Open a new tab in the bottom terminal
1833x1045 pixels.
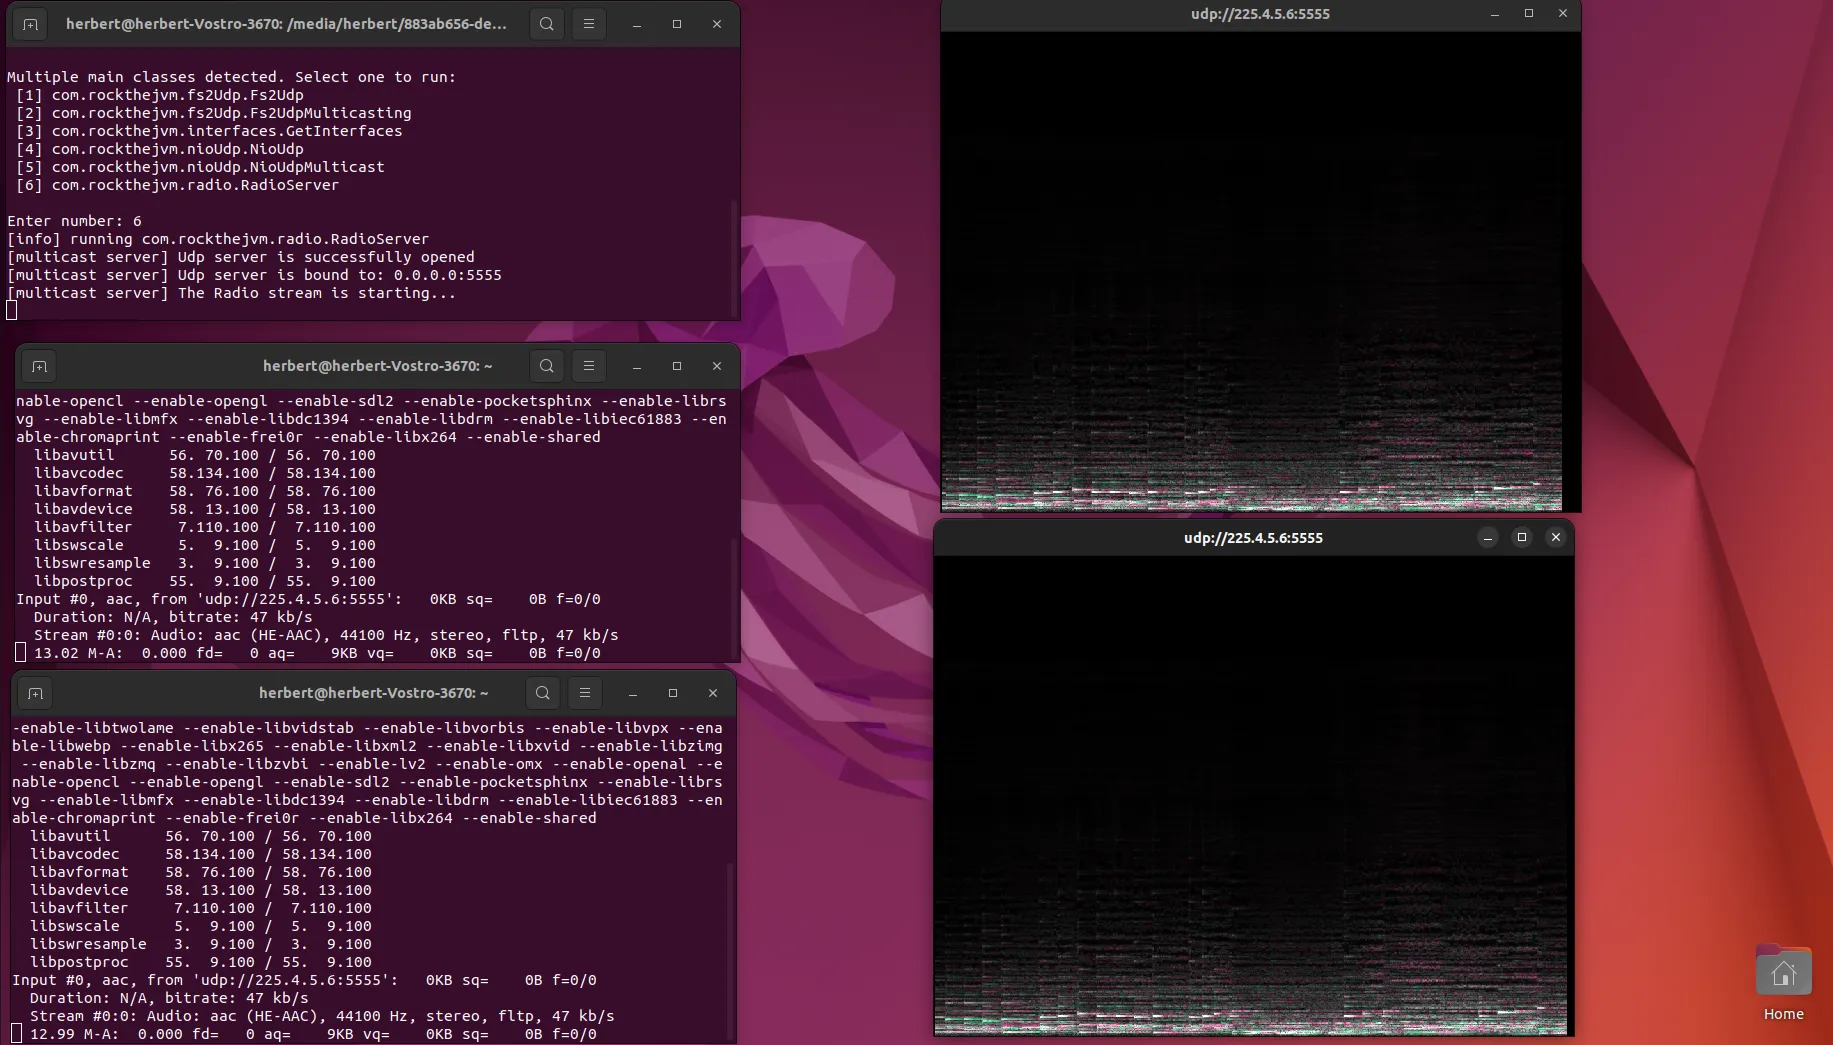click(x=35, y=693)
